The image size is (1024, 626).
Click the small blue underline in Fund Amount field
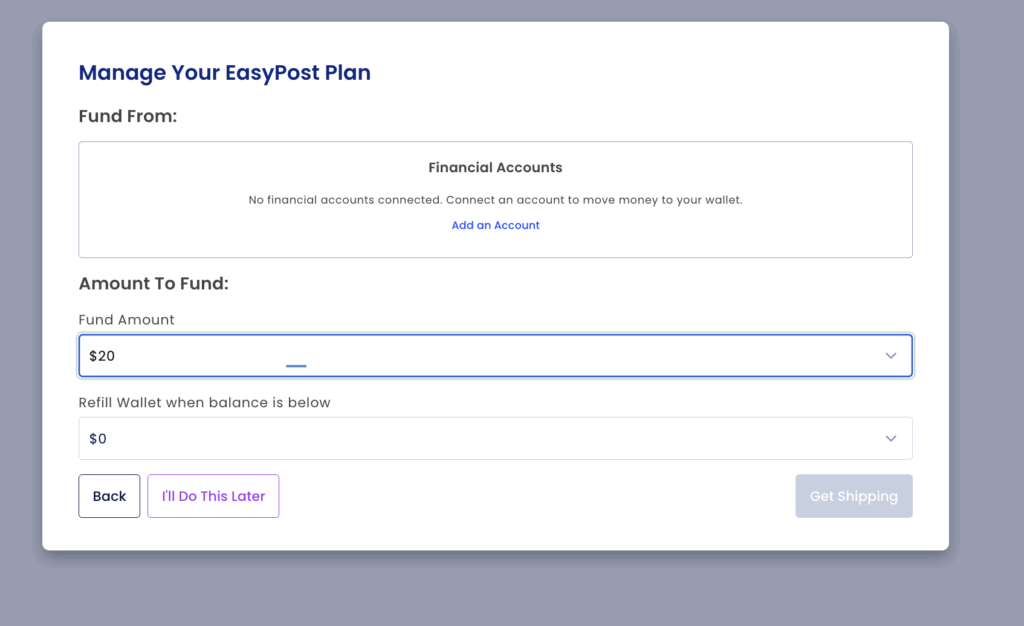click(296, 366)
